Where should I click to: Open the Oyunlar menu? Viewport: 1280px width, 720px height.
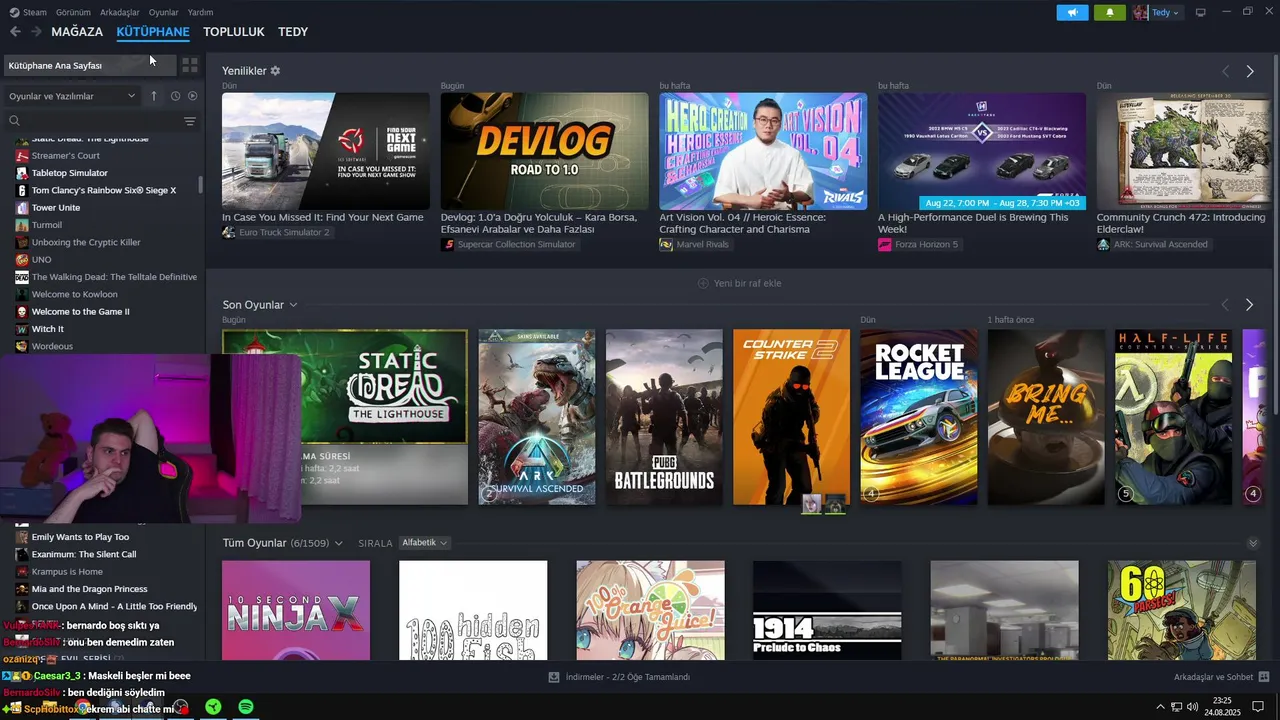pos(163,12)
